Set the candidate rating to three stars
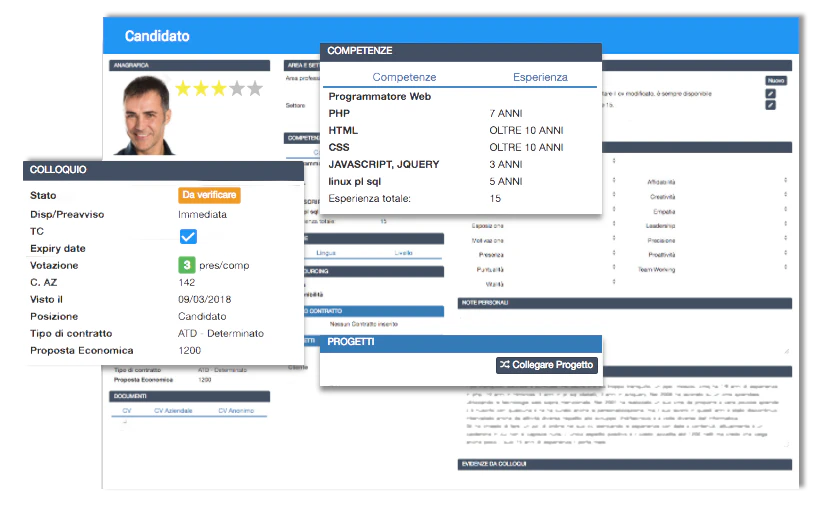The image size is (826, 513). (x=219, y=88)
